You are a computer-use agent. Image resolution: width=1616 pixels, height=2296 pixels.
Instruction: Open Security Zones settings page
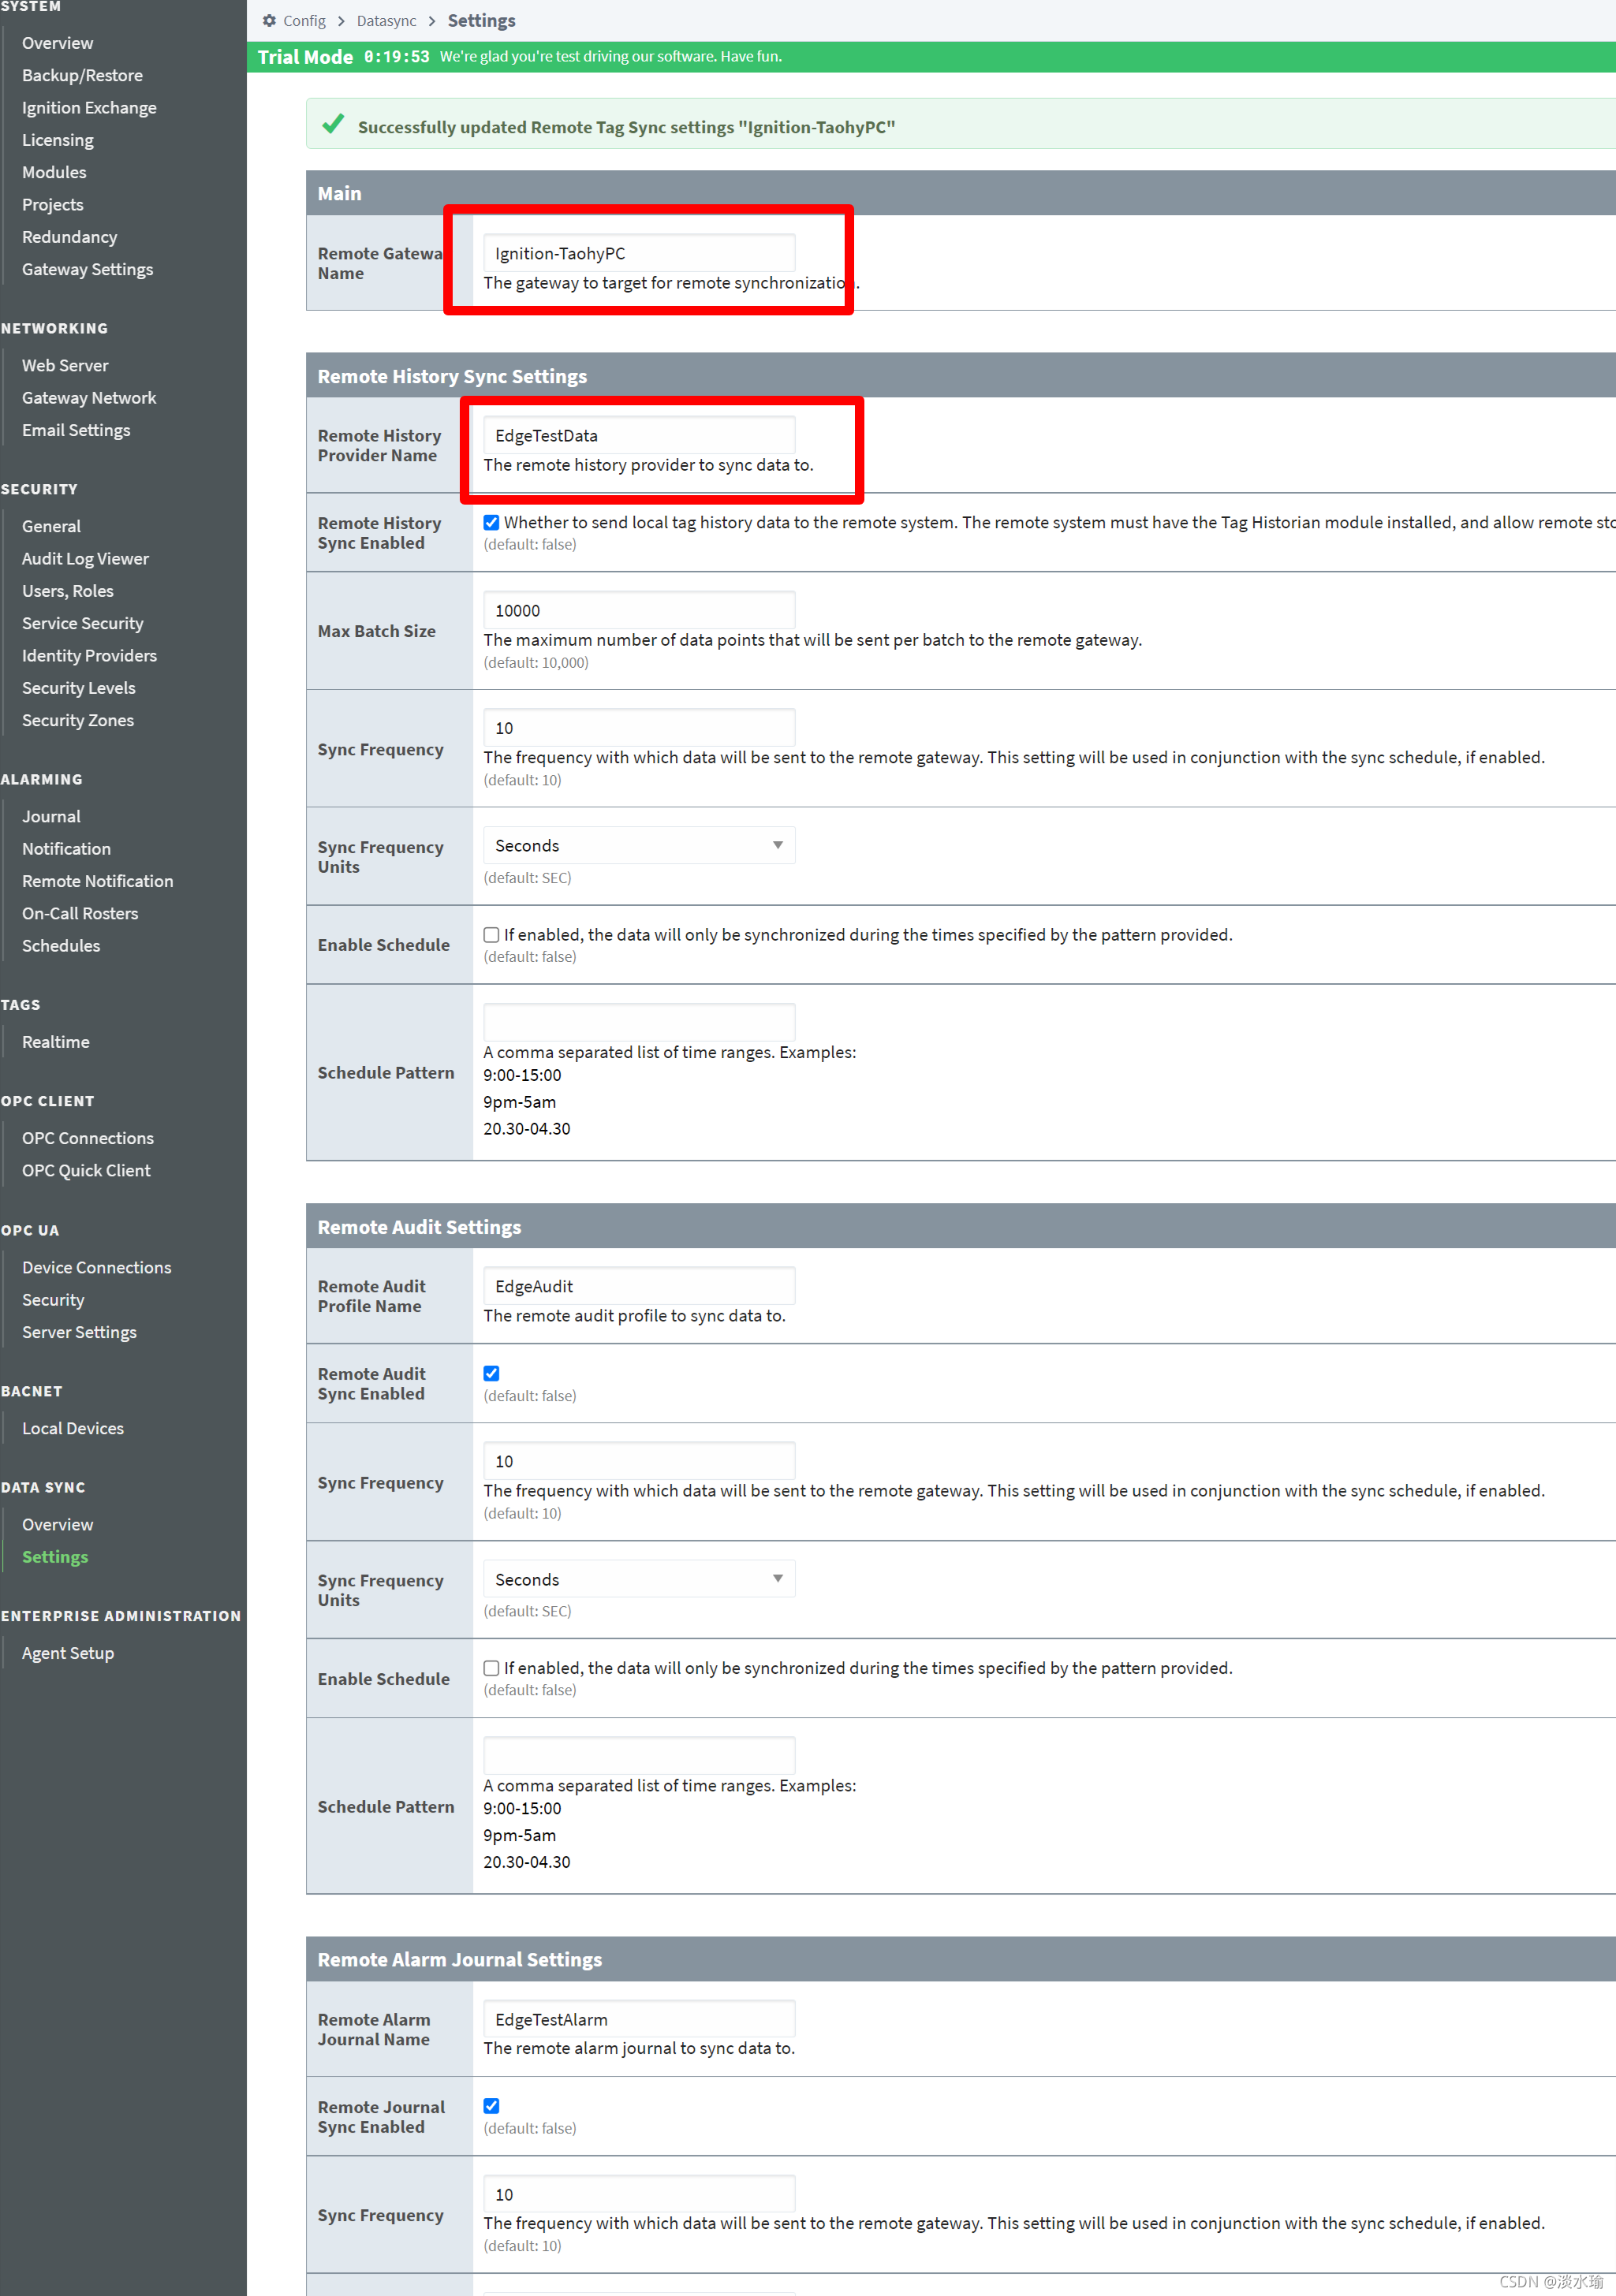click(x=79, y=719)
